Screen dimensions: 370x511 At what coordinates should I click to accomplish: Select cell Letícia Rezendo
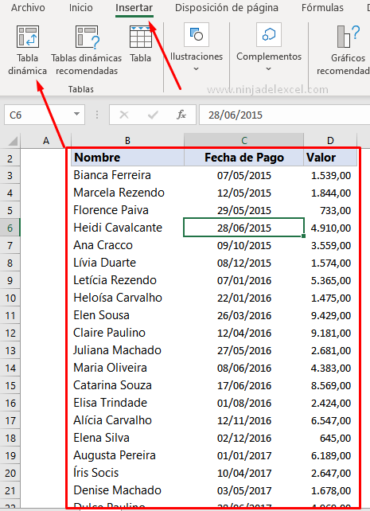(128, 280)
